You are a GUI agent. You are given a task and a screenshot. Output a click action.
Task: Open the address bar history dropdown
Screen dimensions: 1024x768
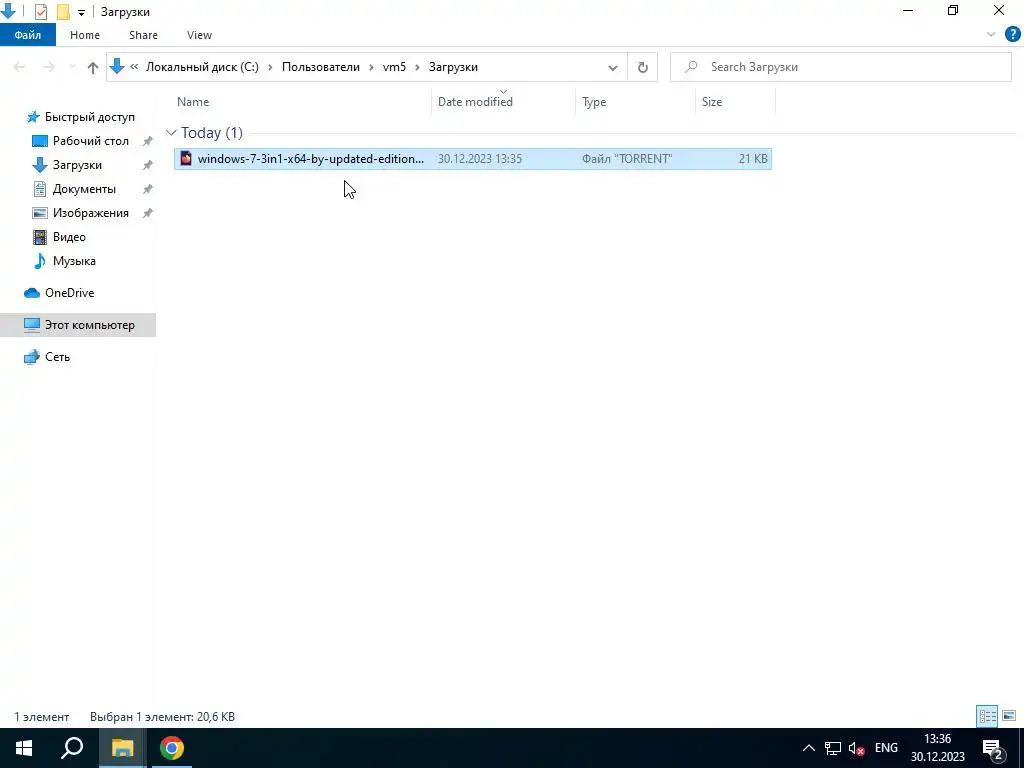click(x=613, y=67)
